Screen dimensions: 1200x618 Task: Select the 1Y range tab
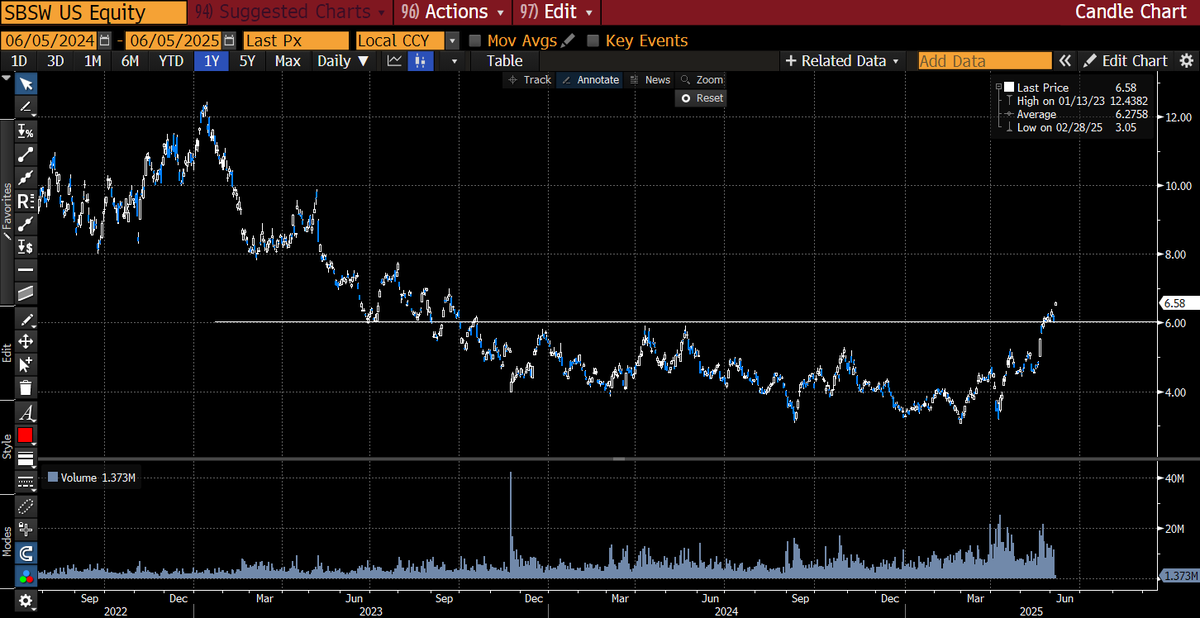click(211, 61)
